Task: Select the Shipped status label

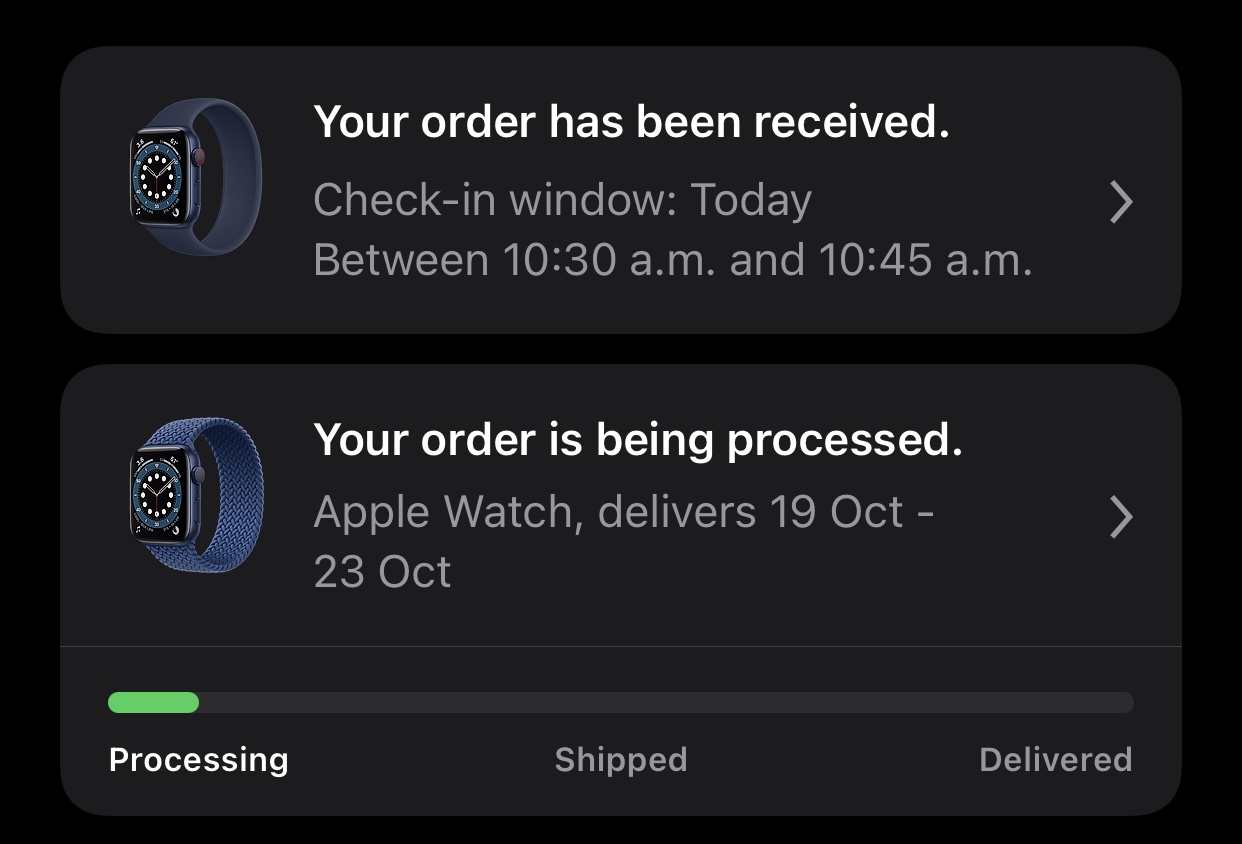Action: [x=621, y=760]
